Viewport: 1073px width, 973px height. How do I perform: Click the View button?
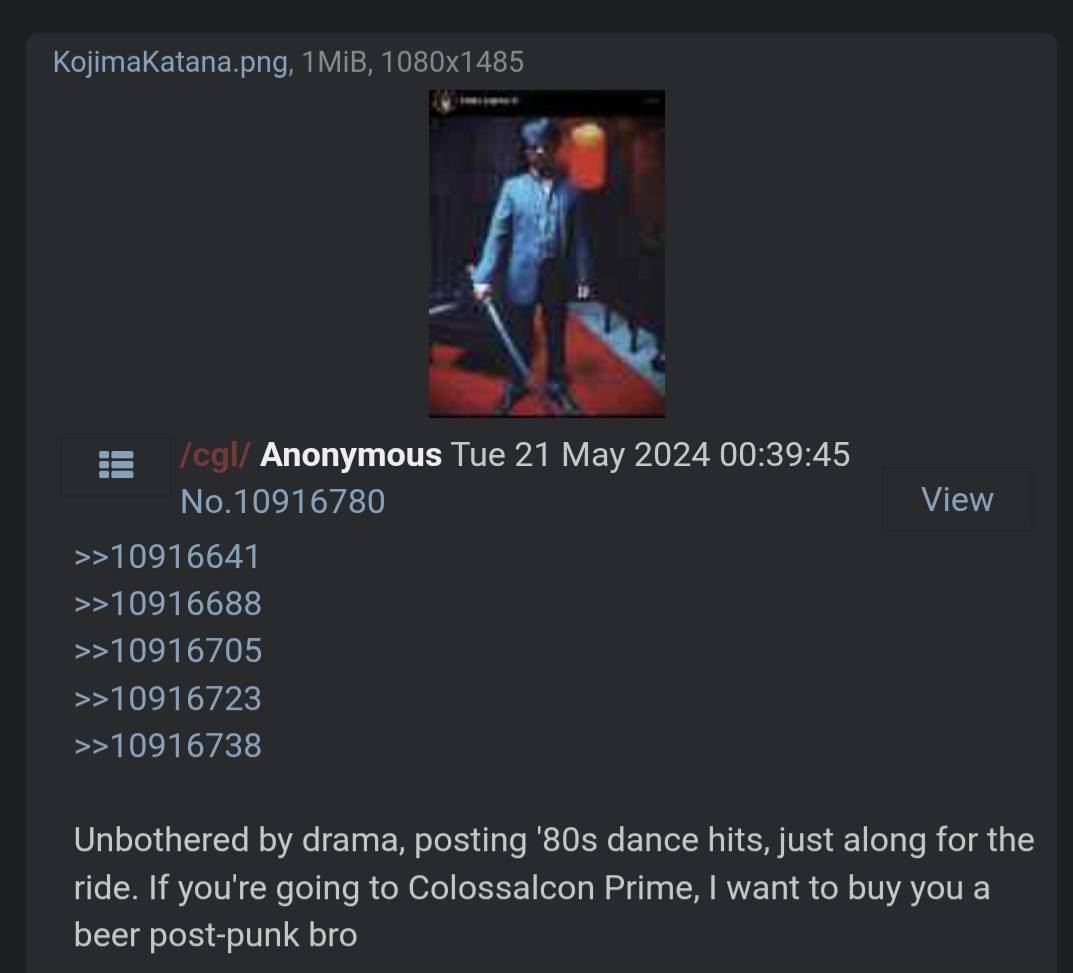pos(957,500)
